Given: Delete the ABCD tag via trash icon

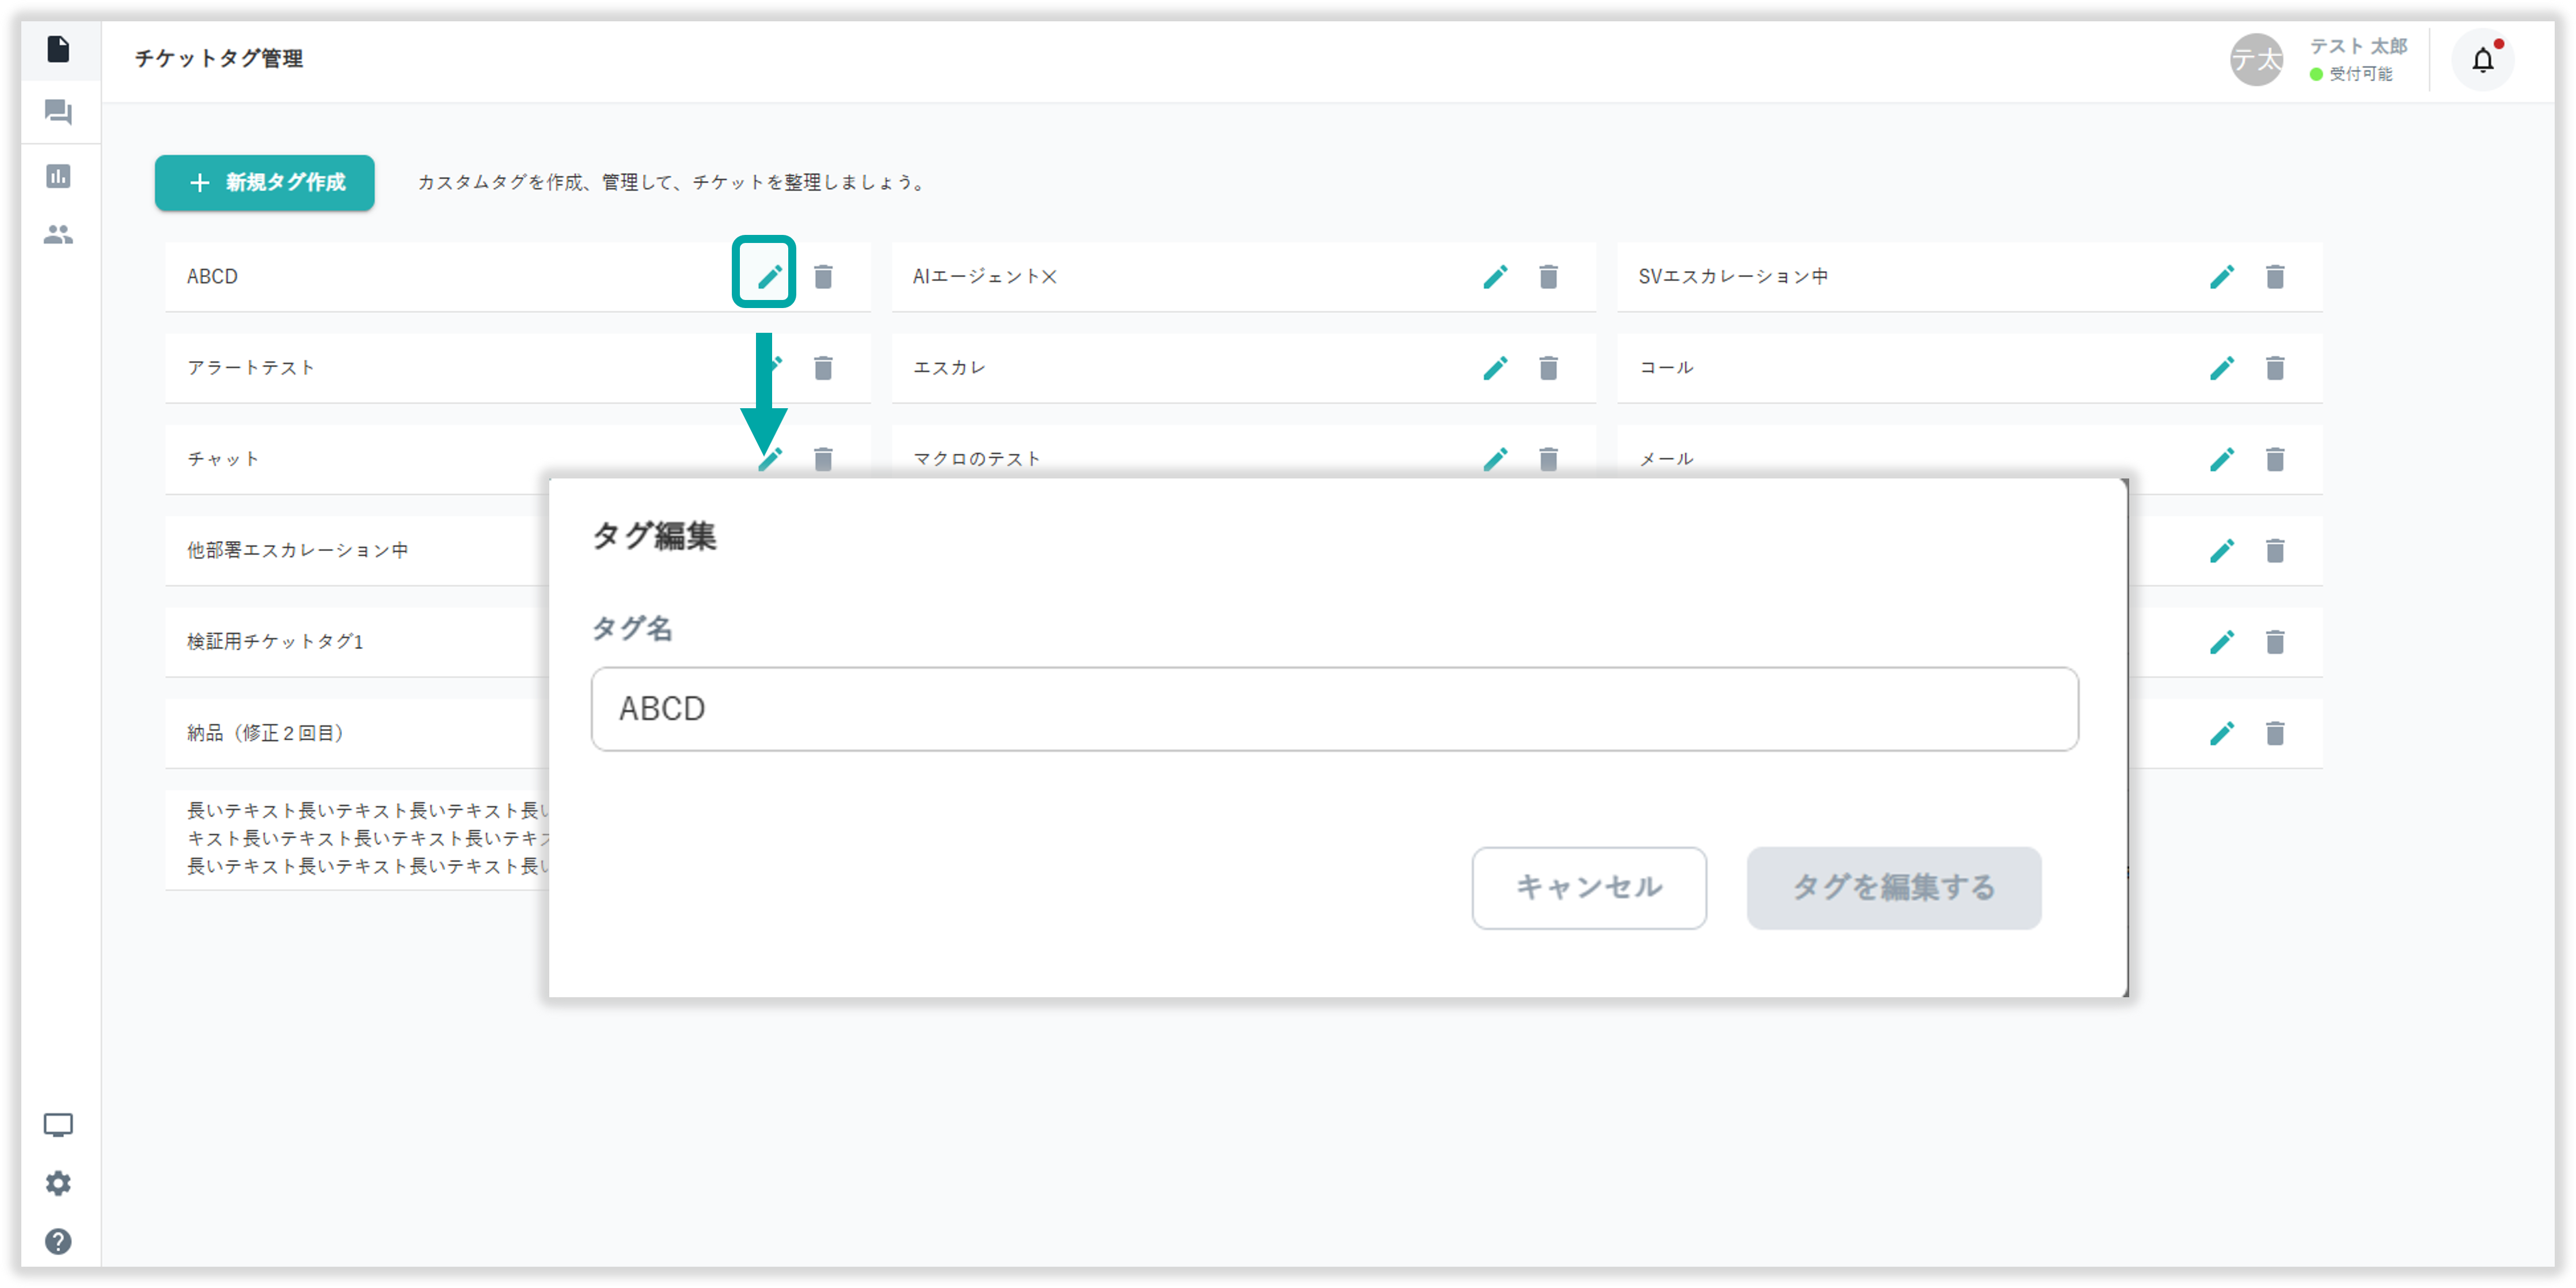Looking at the screenshot, I should point(823,276).
